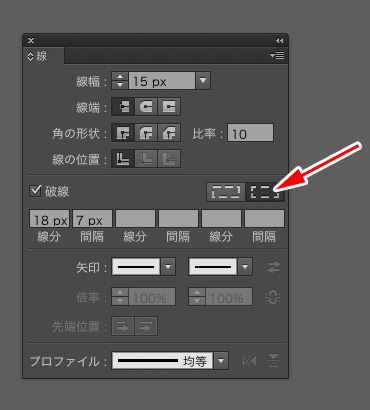Select the butt cap line end icon
Image resolution: width=370 pixels, height=410 pixels.
[123, 107]
